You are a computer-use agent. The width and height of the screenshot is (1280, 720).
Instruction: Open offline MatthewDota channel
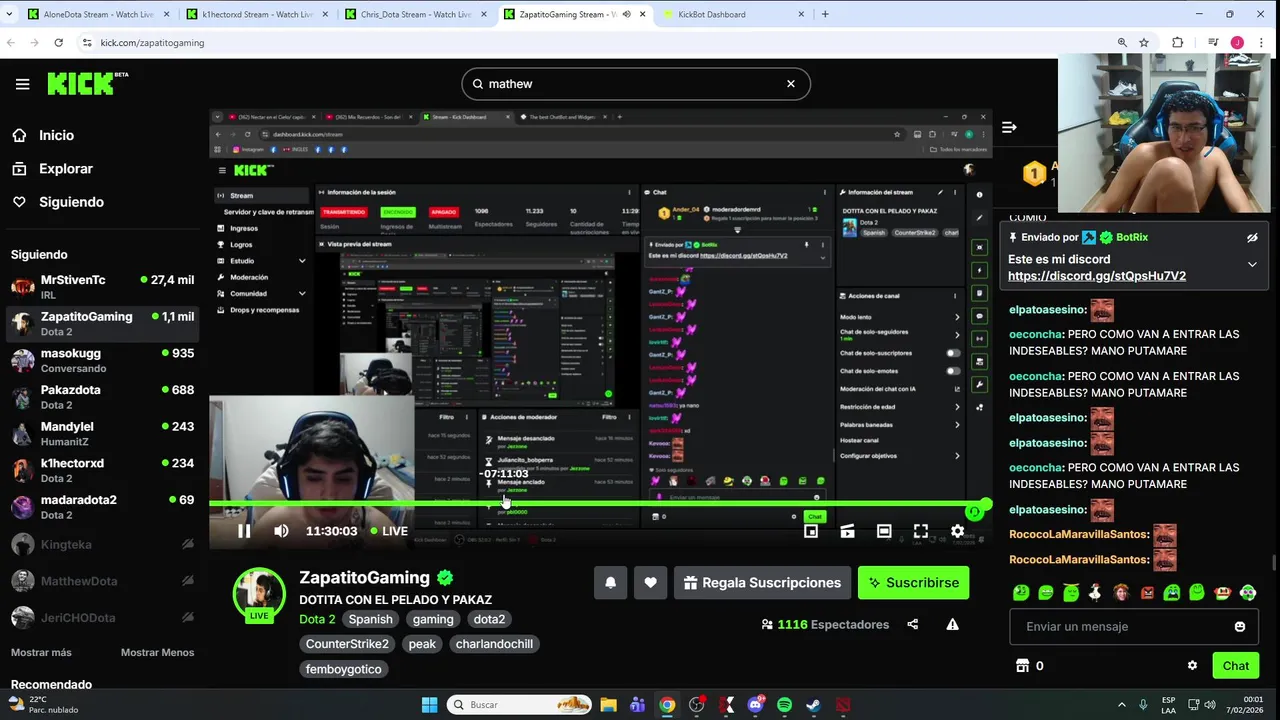tap(102, 581)
